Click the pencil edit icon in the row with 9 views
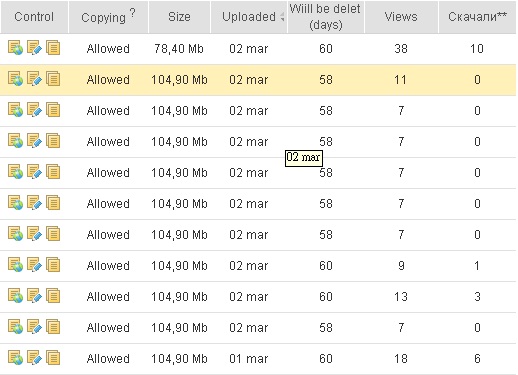The image size is (518, 375). pos(34,265)
